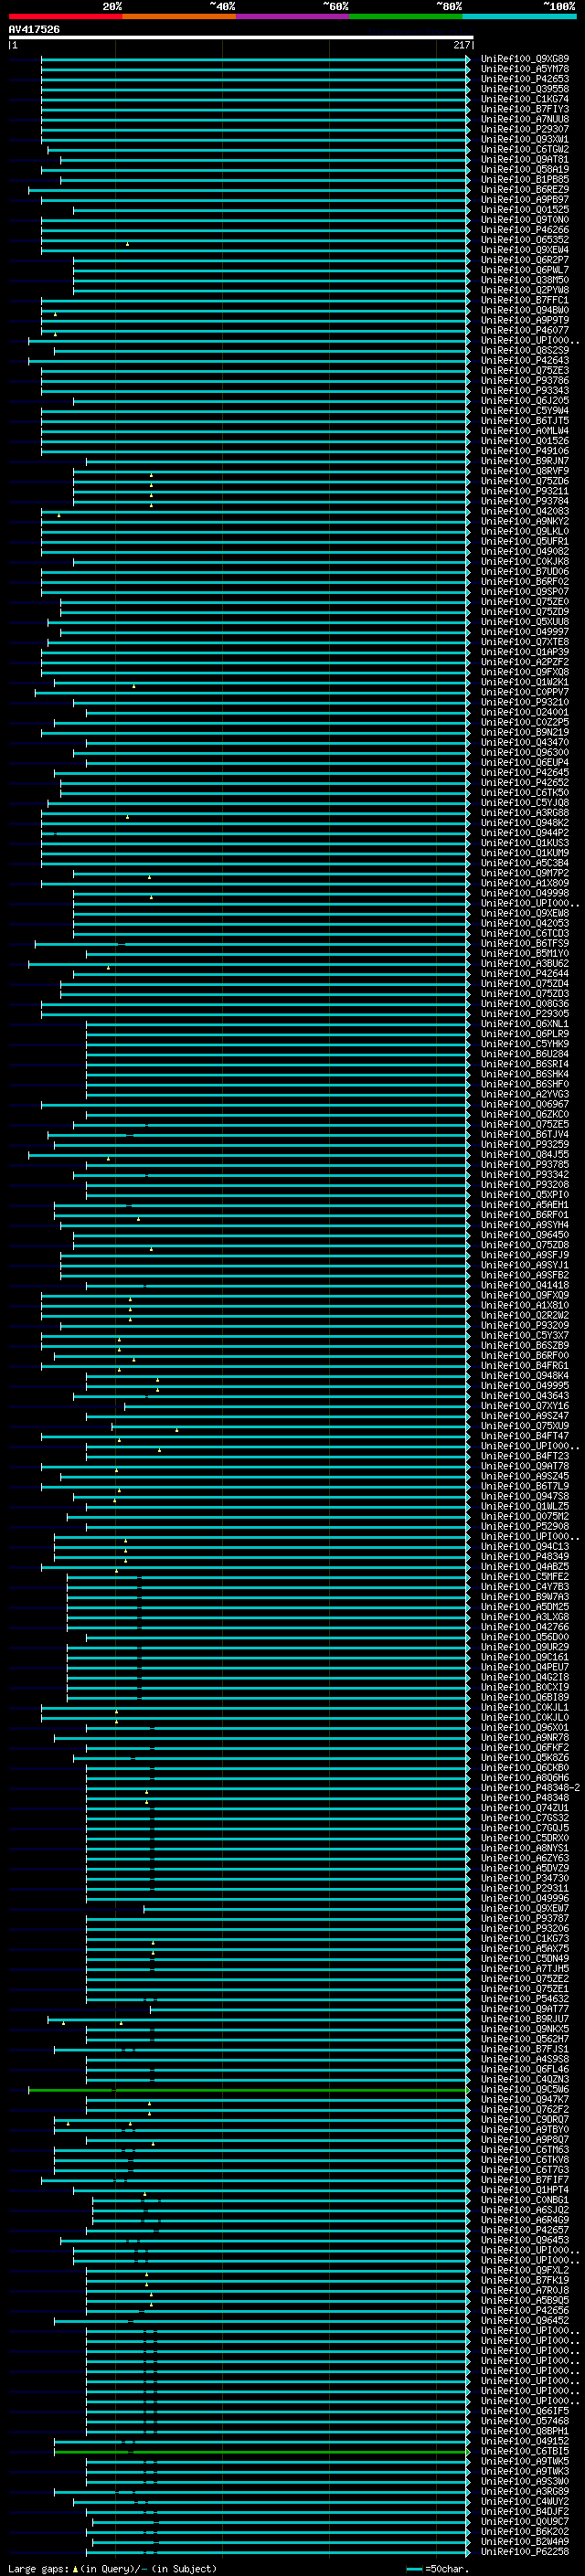Select the UniRef100_Q41418 label
Image resolution: width=585 pixels, height=2576 pixels.
tap(525, 1286)
